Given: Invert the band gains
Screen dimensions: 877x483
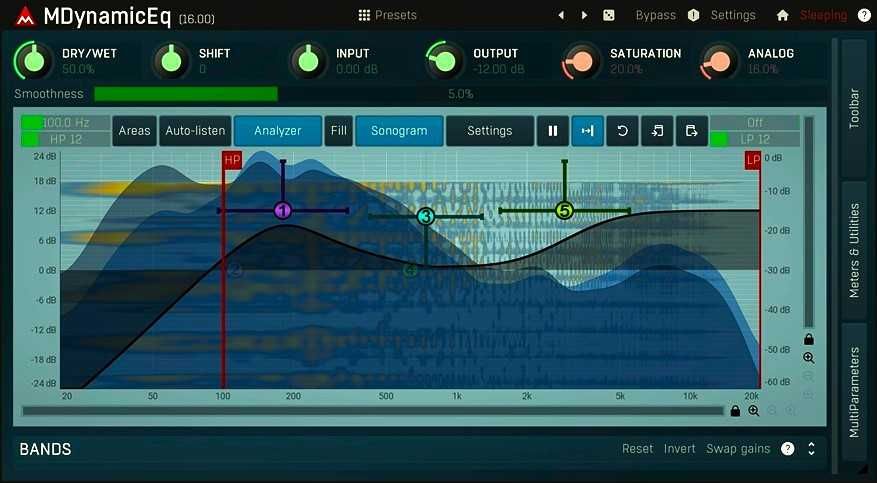Looking at the screenshot, I should click(680, 449).
